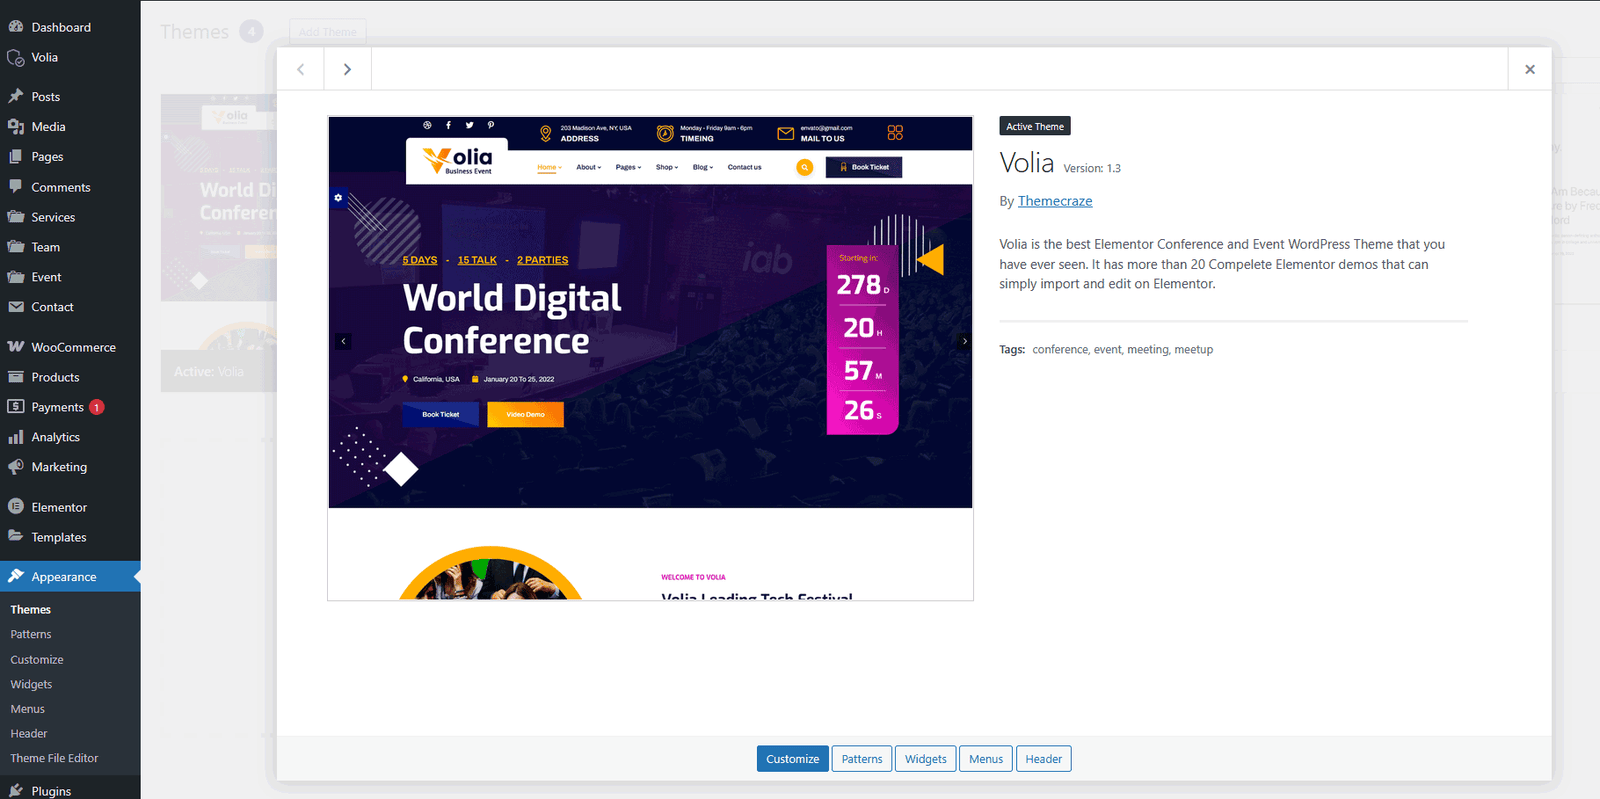This screenshot has width=1600, height=799.
Task: Click the Plugins icon in sidebar
Action: tap(16, 790)
